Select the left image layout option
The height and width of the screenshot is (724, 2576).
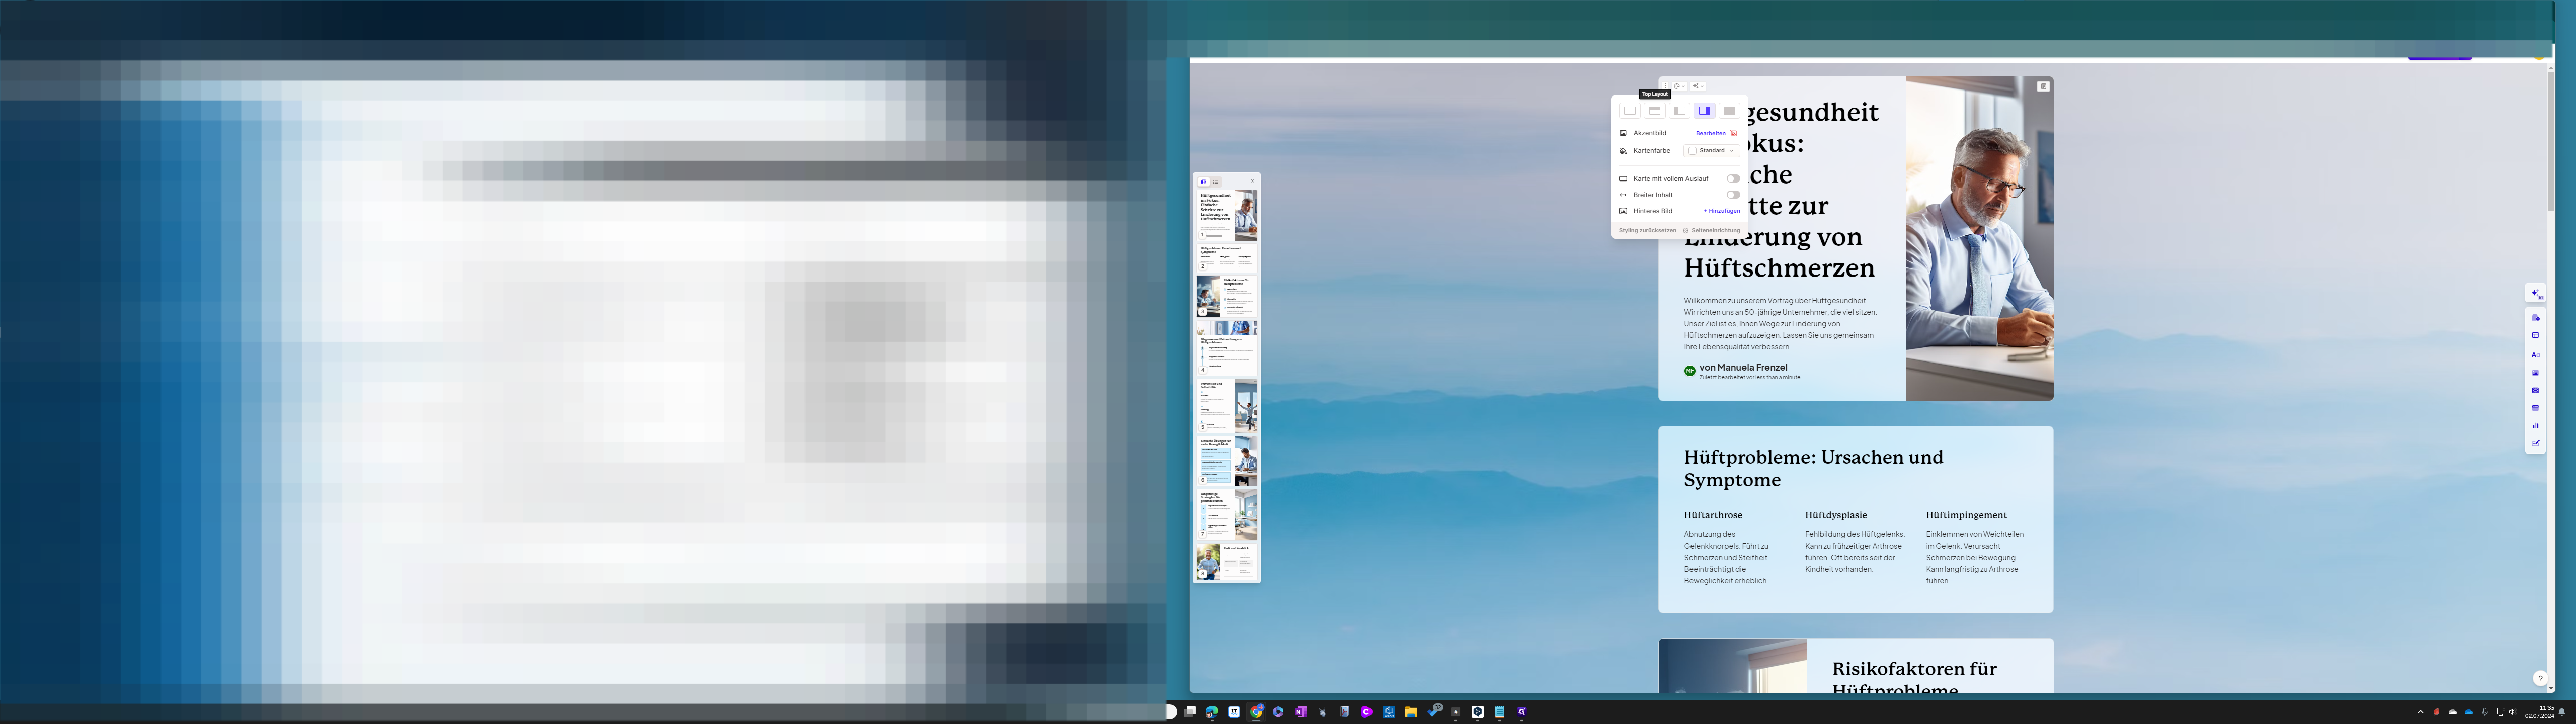[1680, 111]
